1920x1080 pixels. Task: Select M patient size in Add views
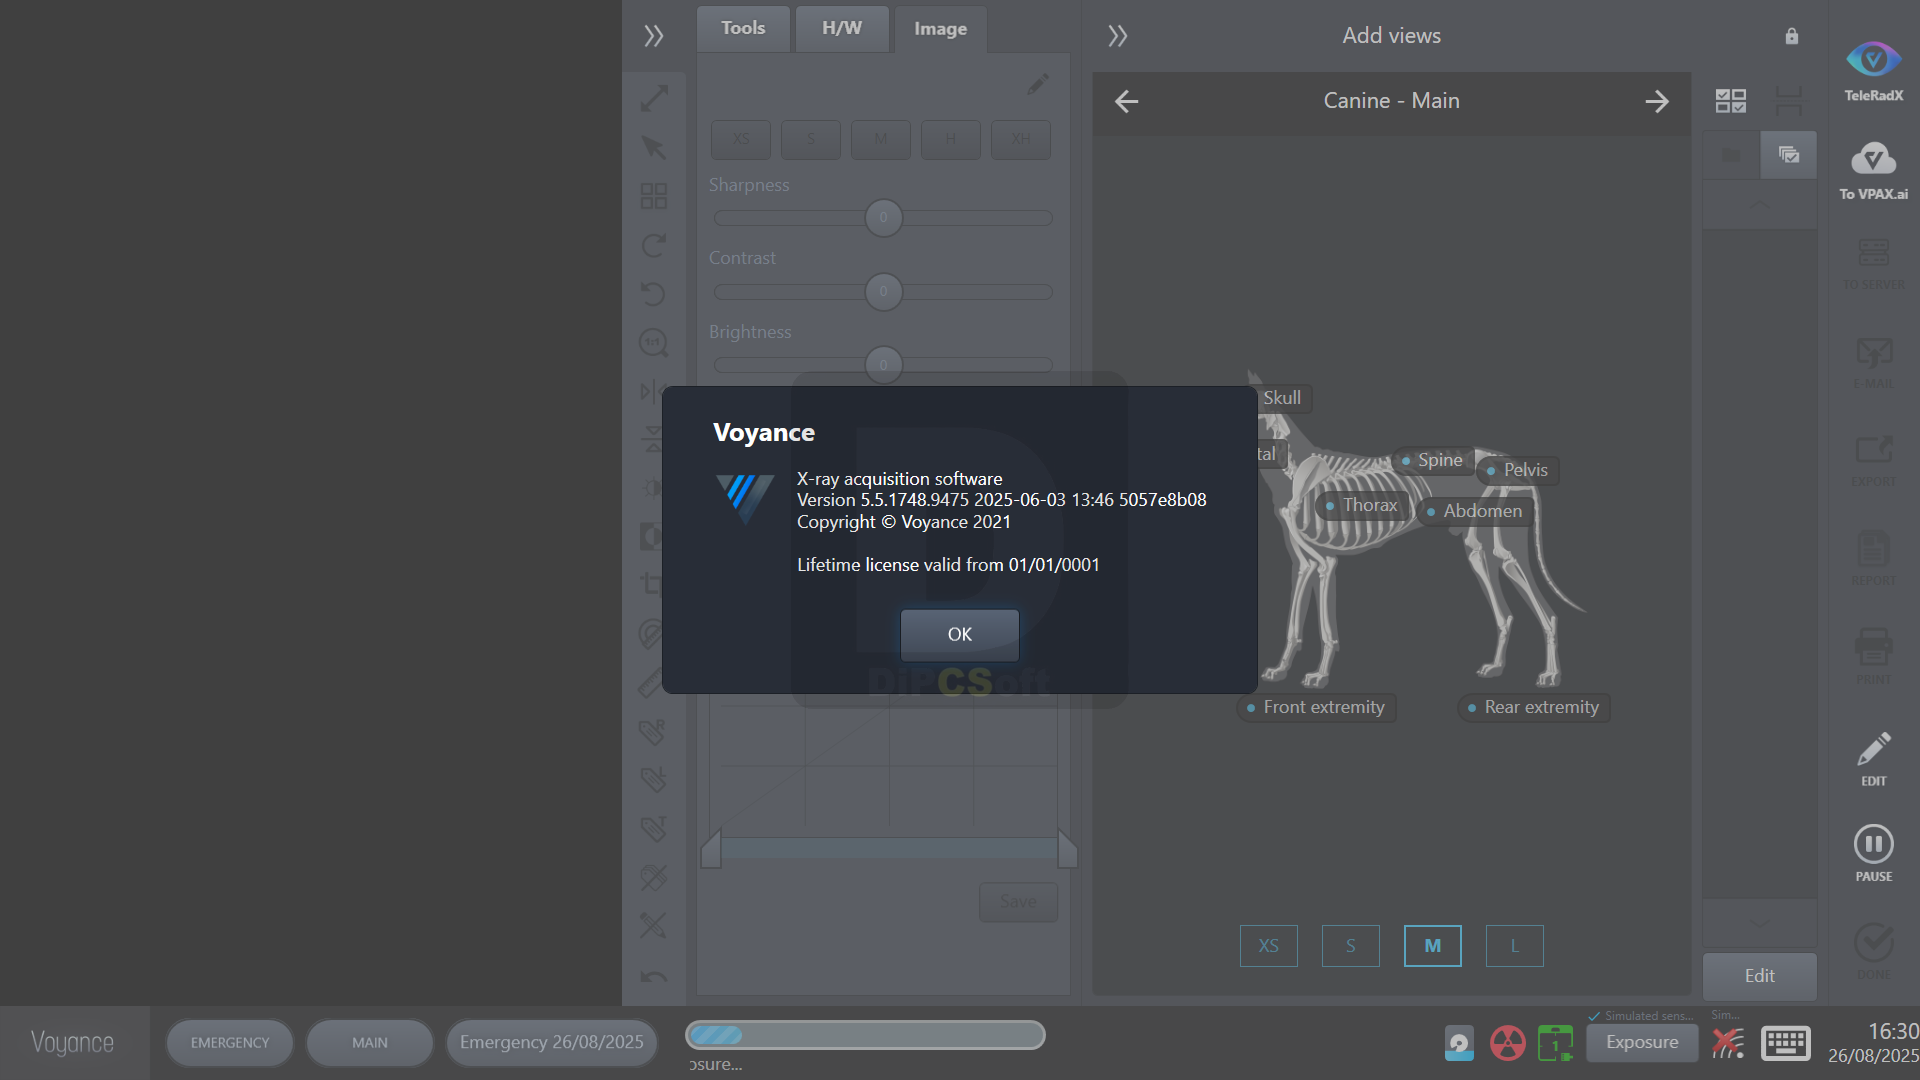pos(1432,946)
